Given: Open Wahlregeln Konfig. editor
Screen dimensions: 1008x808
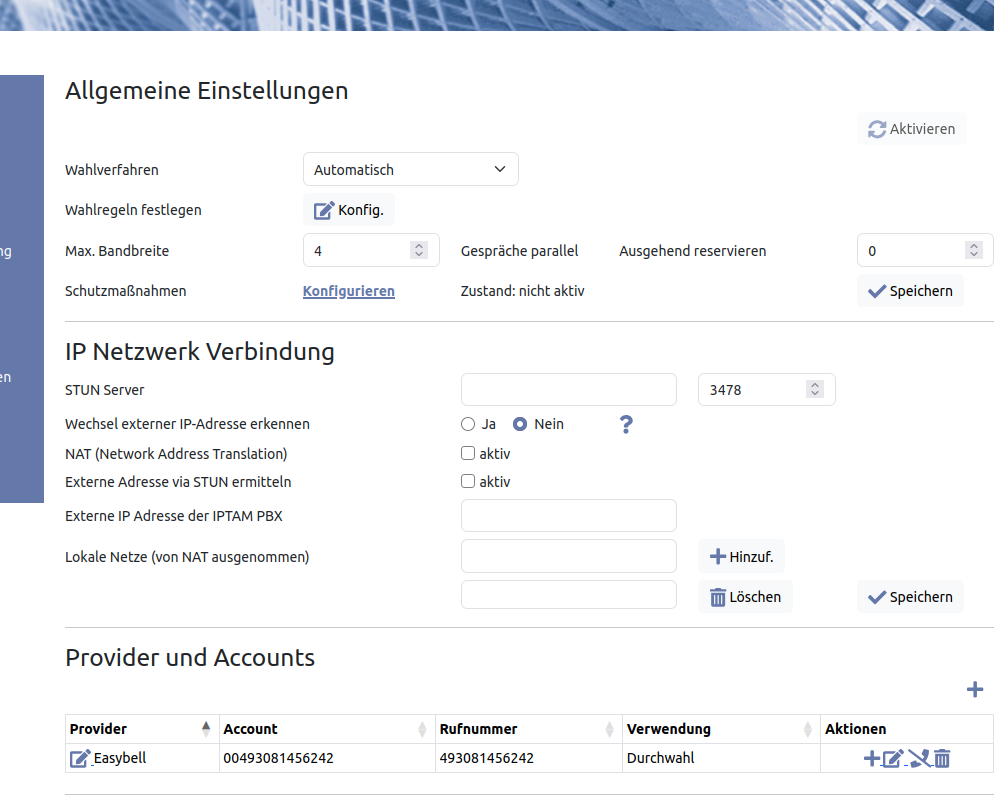Looking at the screenshot, I should (x=349, y=210).
